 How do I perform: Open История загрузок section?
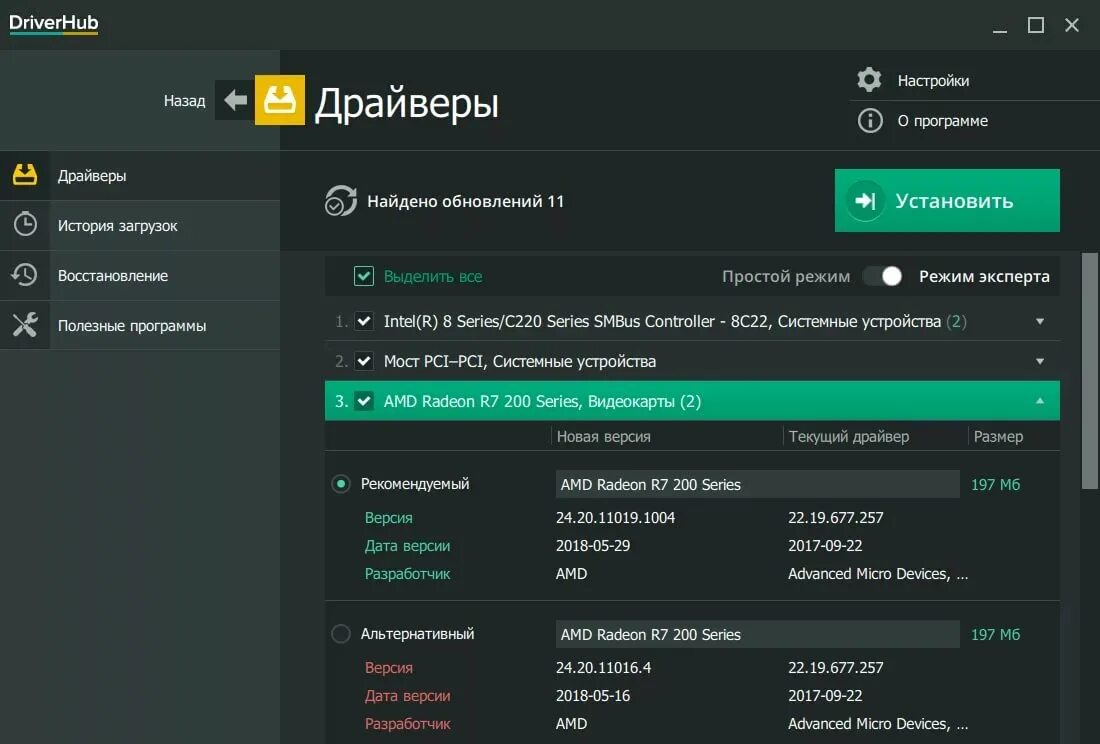click(140, 226)
